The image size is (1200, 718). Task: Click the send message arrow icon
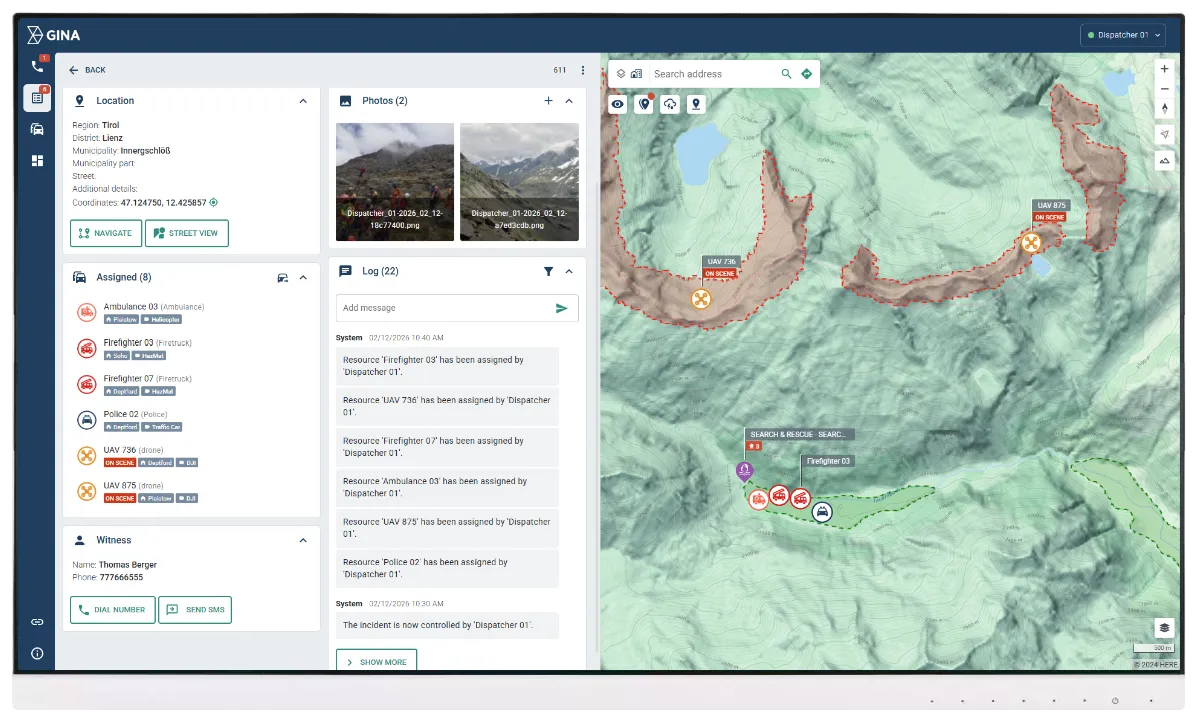pyautogui.click(x=561, y=308)
